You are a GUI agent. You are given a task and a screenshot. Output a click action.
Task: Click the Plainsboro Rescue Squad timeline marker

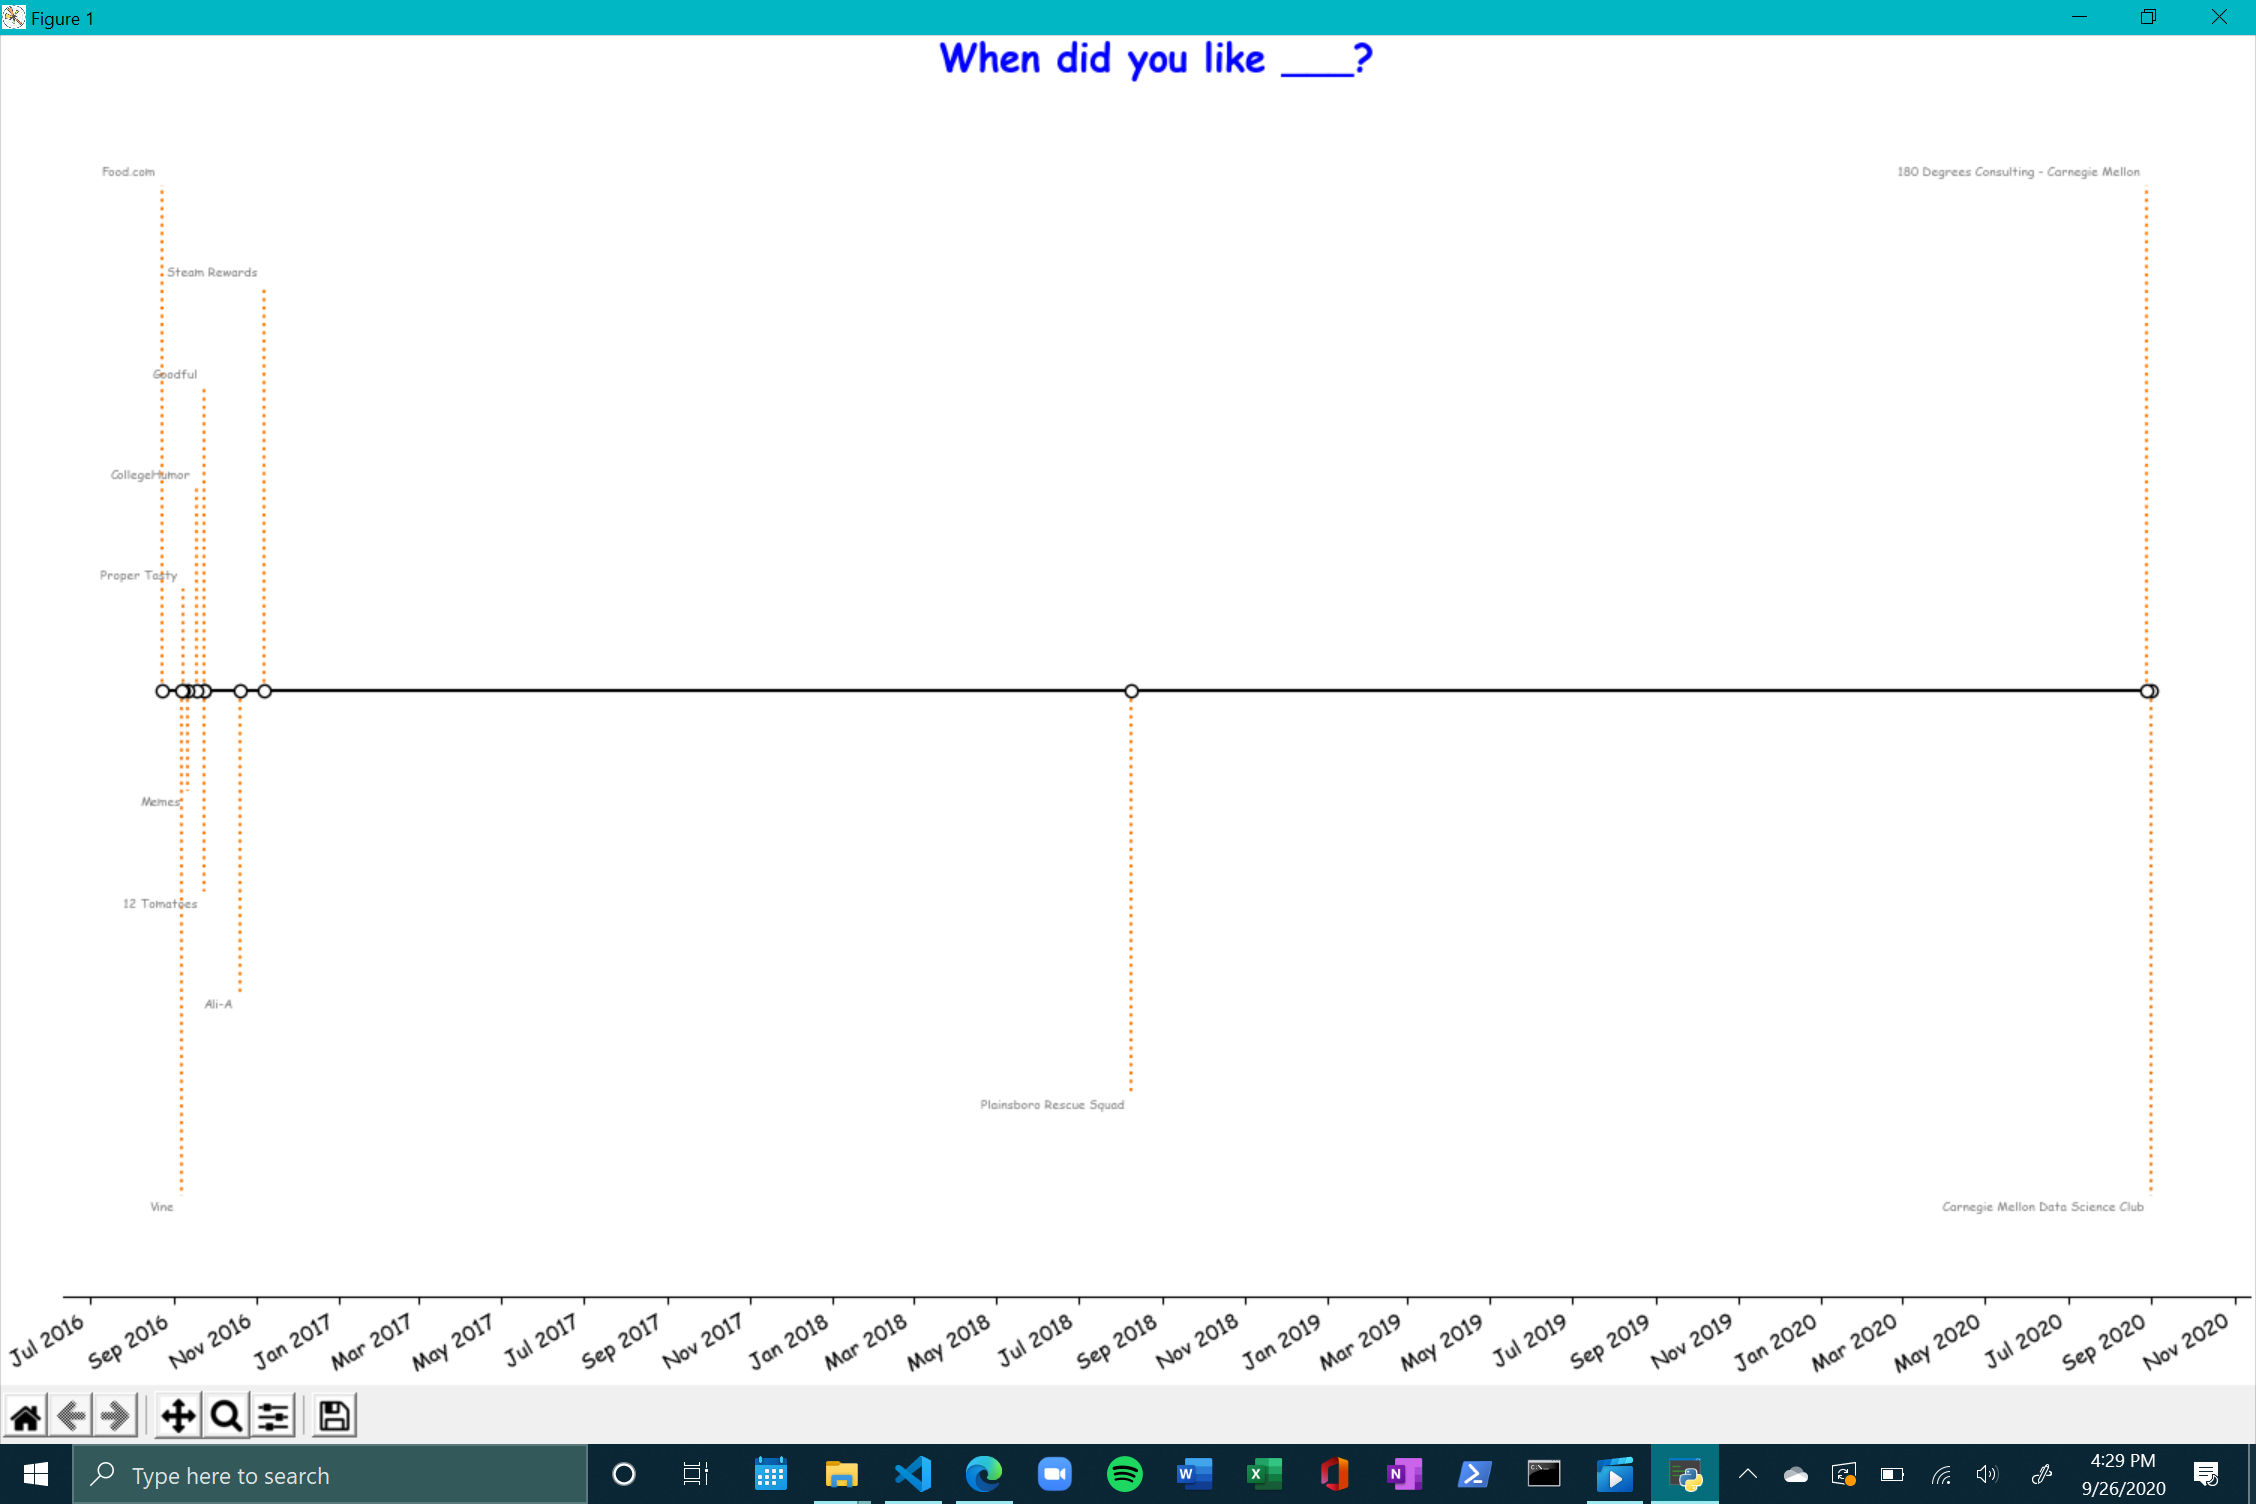click(1131, 691)
